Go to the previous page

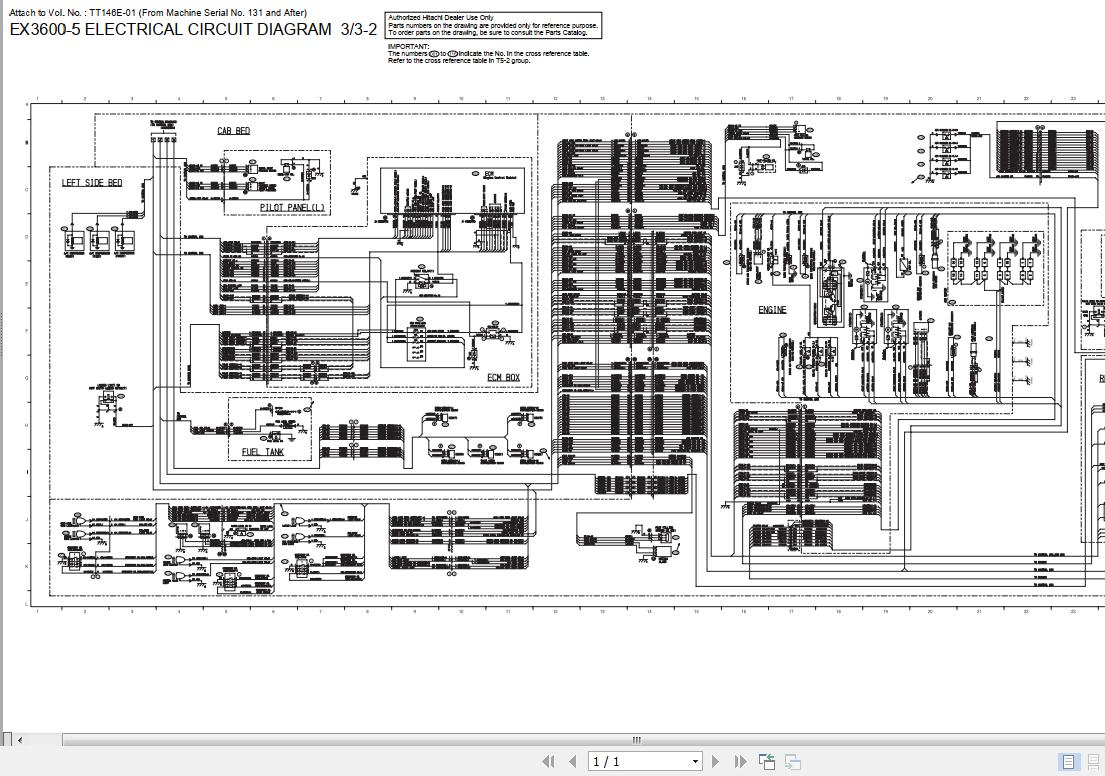[x=573, y=761]
